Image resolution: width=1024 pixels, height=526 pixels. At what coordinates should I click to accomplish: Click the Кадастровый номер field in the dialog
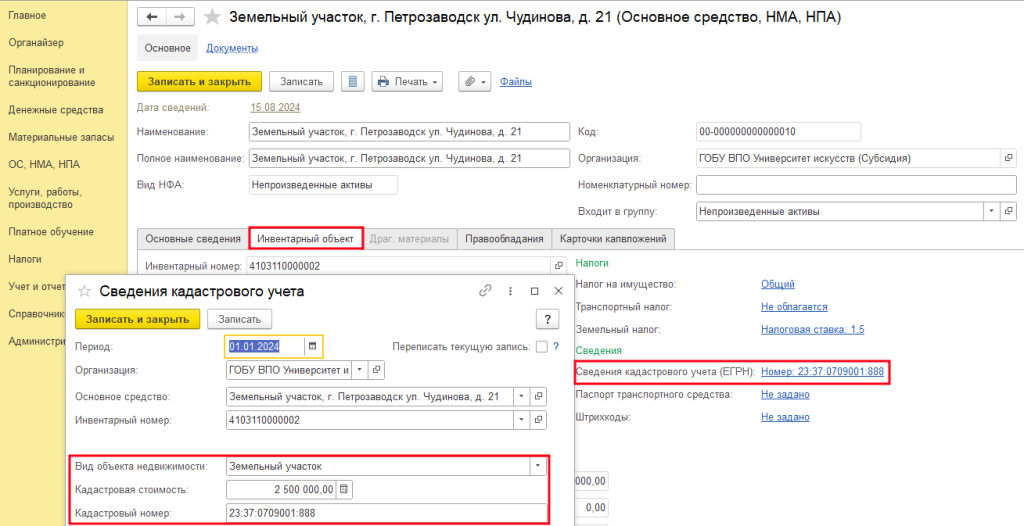[387, 513]
